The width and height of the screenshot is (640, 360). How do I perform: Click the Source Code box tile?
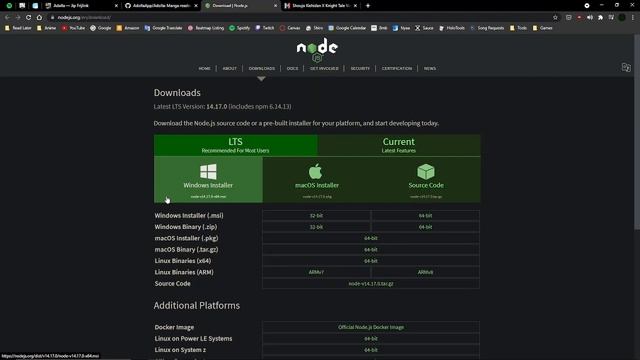click(x=426, y=180)
